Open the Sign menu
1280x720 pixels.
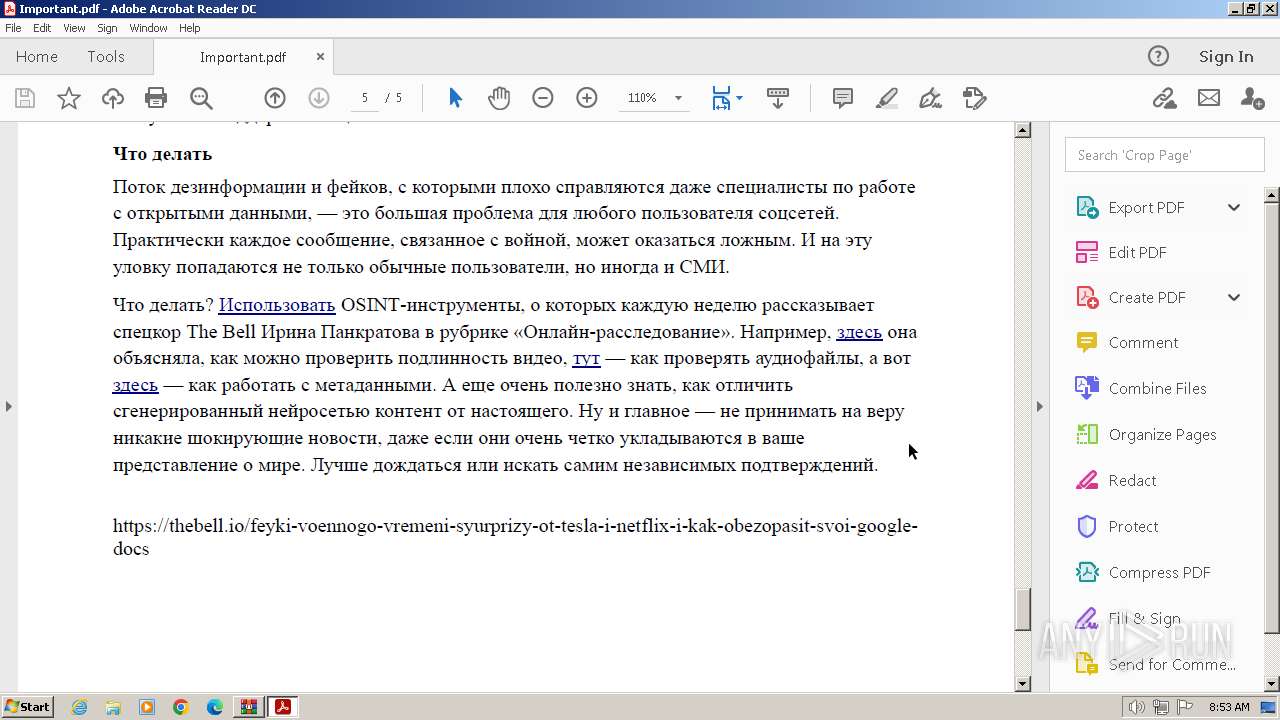pos(107,28)
